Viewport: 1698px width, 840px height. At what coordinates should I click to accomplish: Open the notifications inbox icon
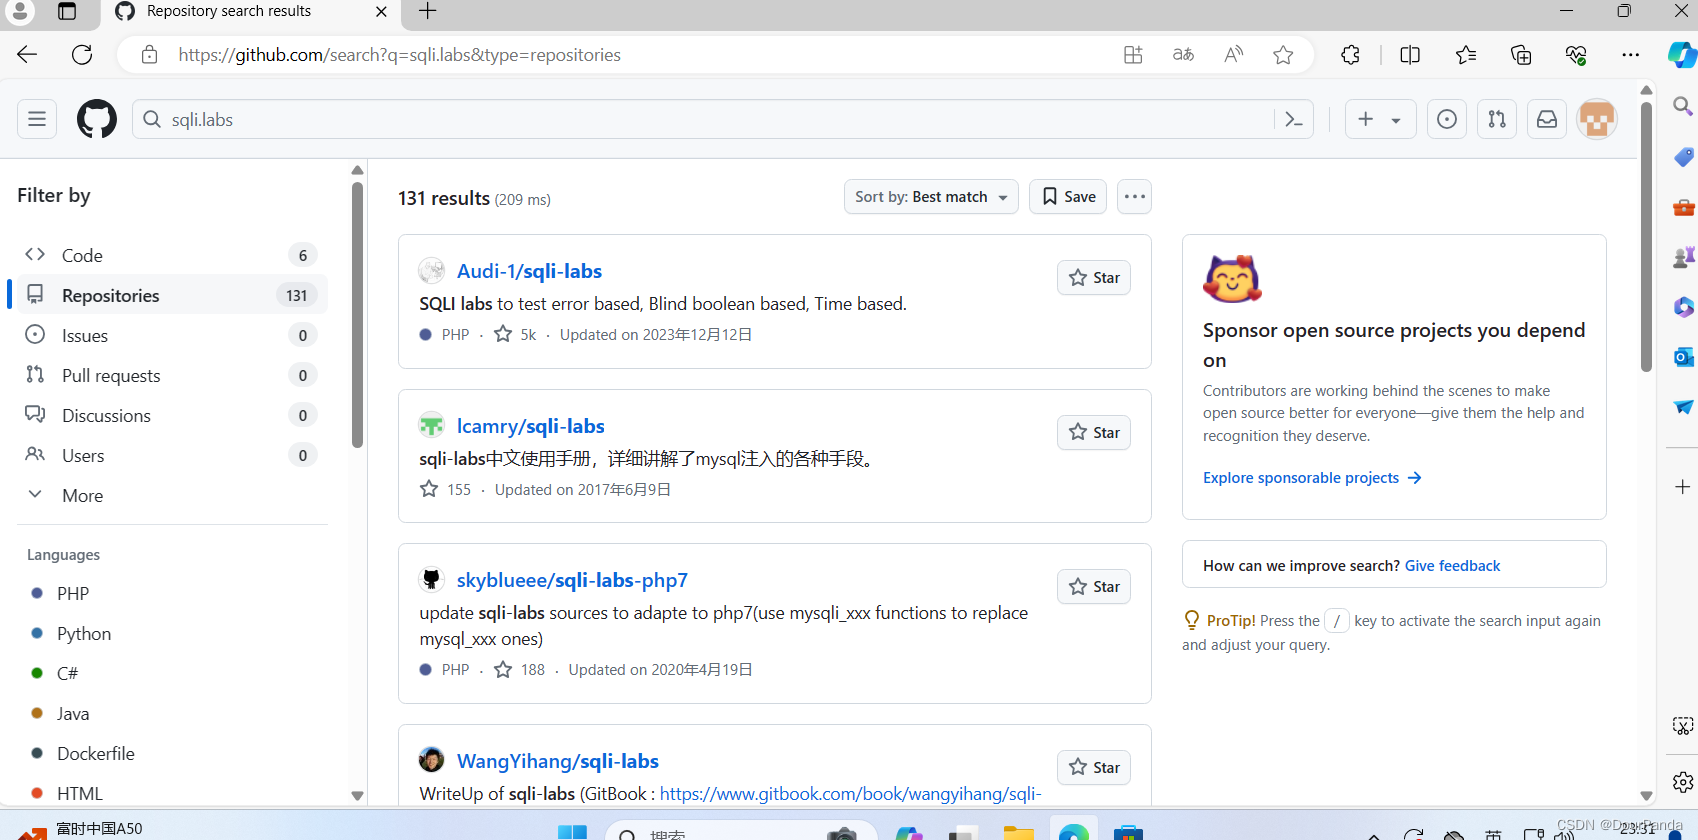tap(1547, 119)
